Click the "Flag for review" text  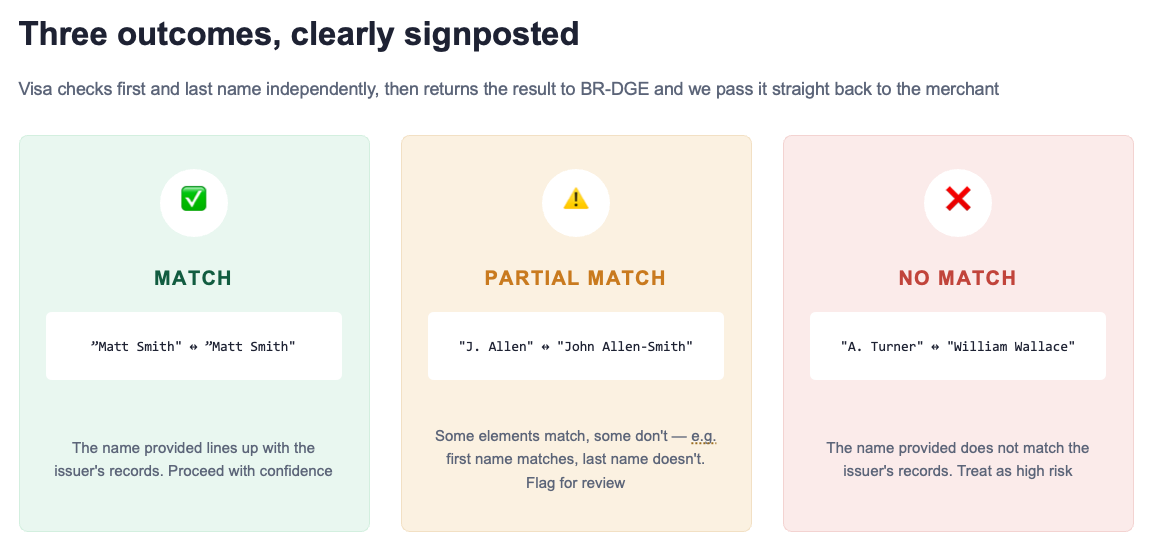(576, 483)
